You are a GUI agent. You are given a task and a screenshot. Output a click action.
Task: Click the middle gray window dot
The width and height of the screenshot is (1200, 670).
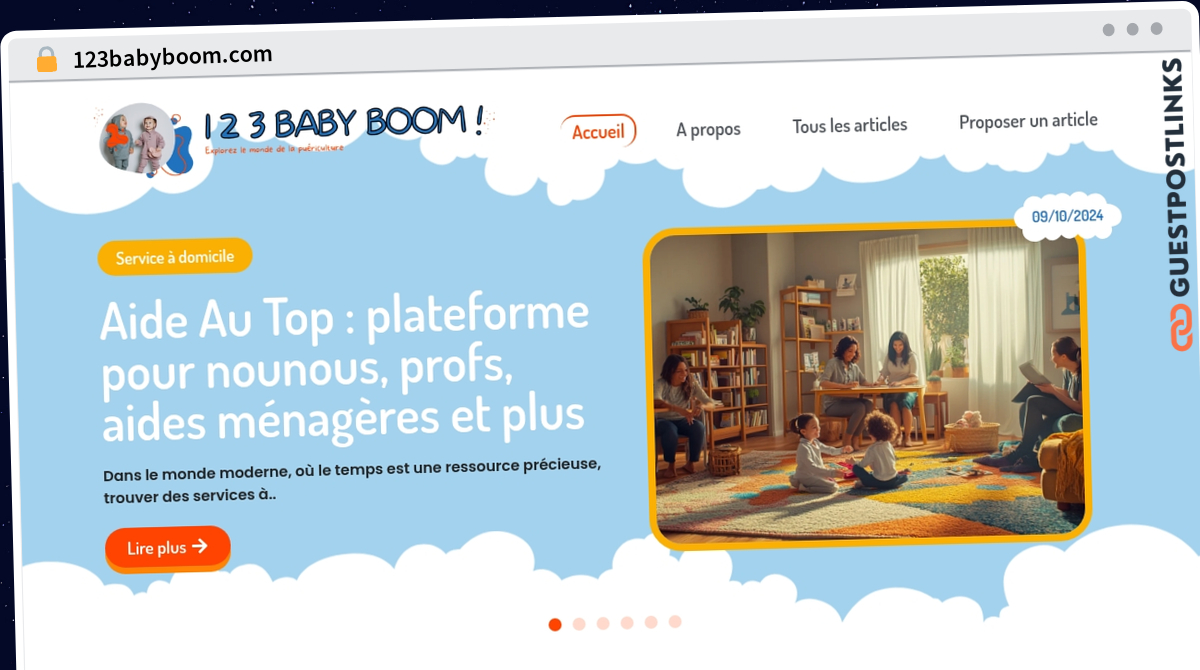pos(1133,29)
